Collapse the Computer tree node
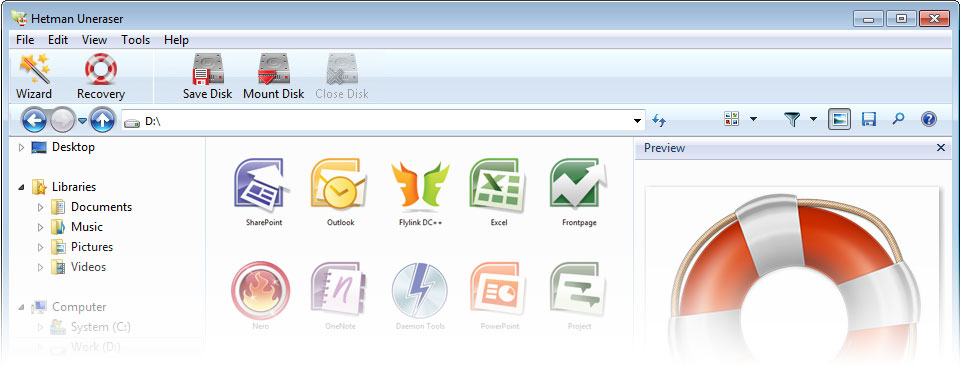960x365 pixels. point(22,307)
